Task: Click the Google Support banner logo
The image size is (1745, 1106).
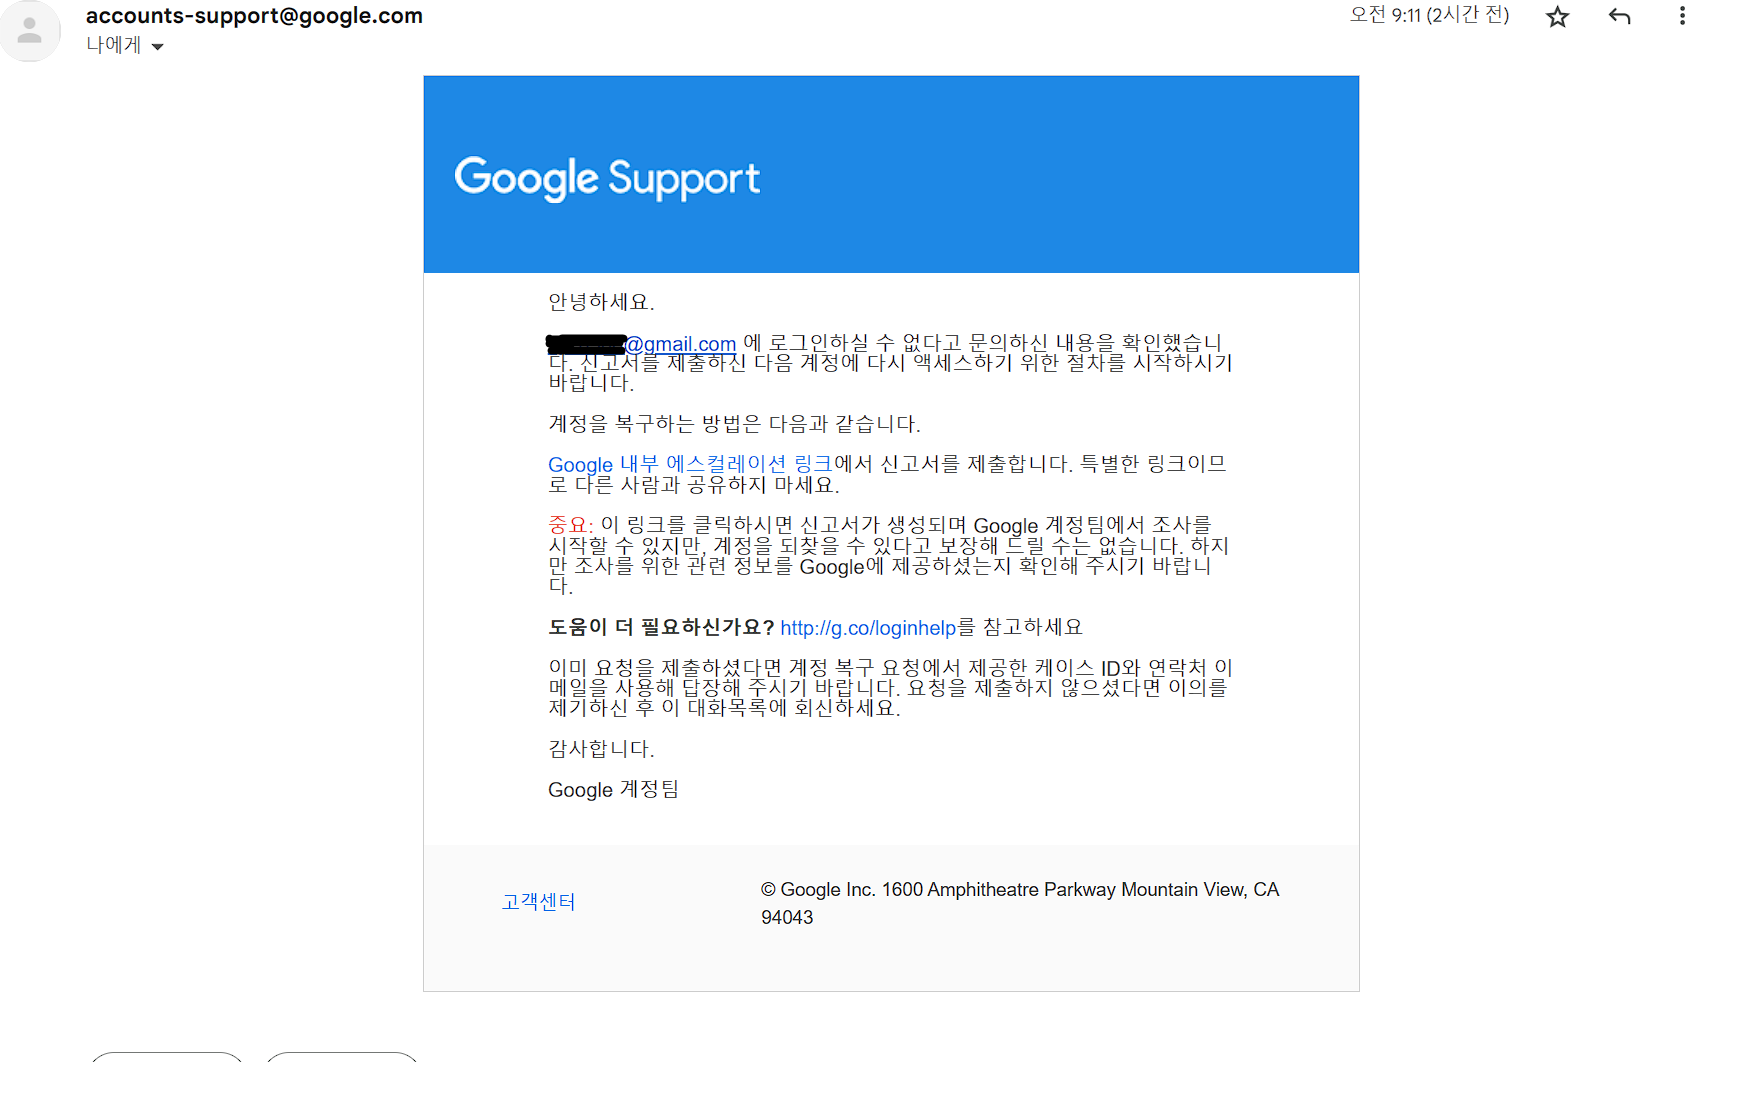Action: pyautogui.click(x=607, y=178)
